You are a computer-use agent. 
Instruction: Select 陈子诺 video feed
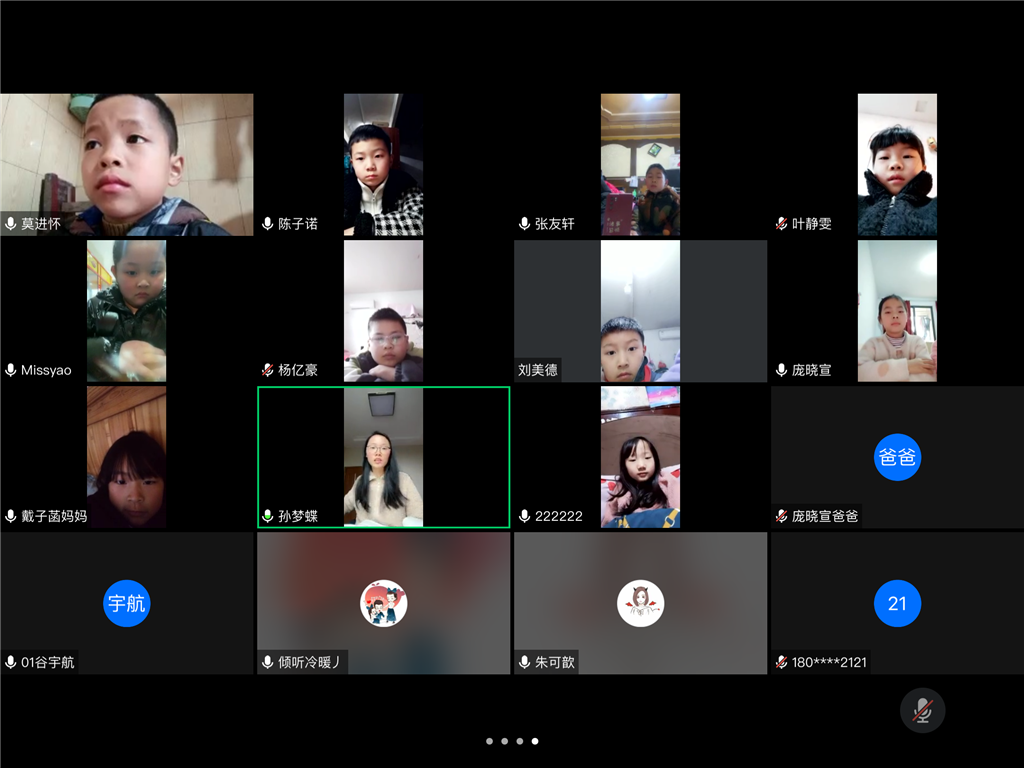[383, 165]
